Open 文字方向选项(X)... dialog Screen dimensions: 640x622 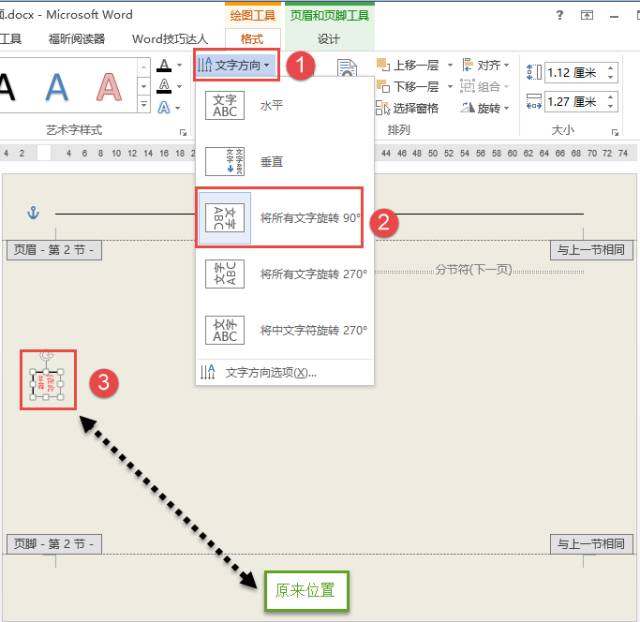pos(284,372)
